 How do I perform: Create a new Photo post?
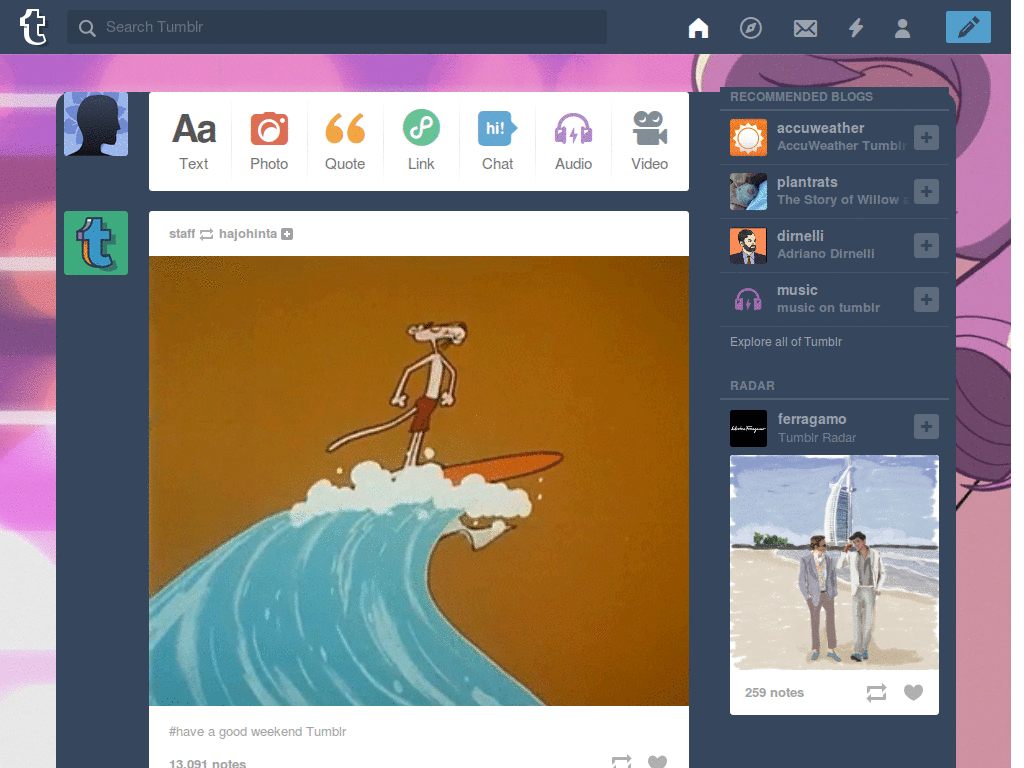pyautogui.click(x=269, y=141)
